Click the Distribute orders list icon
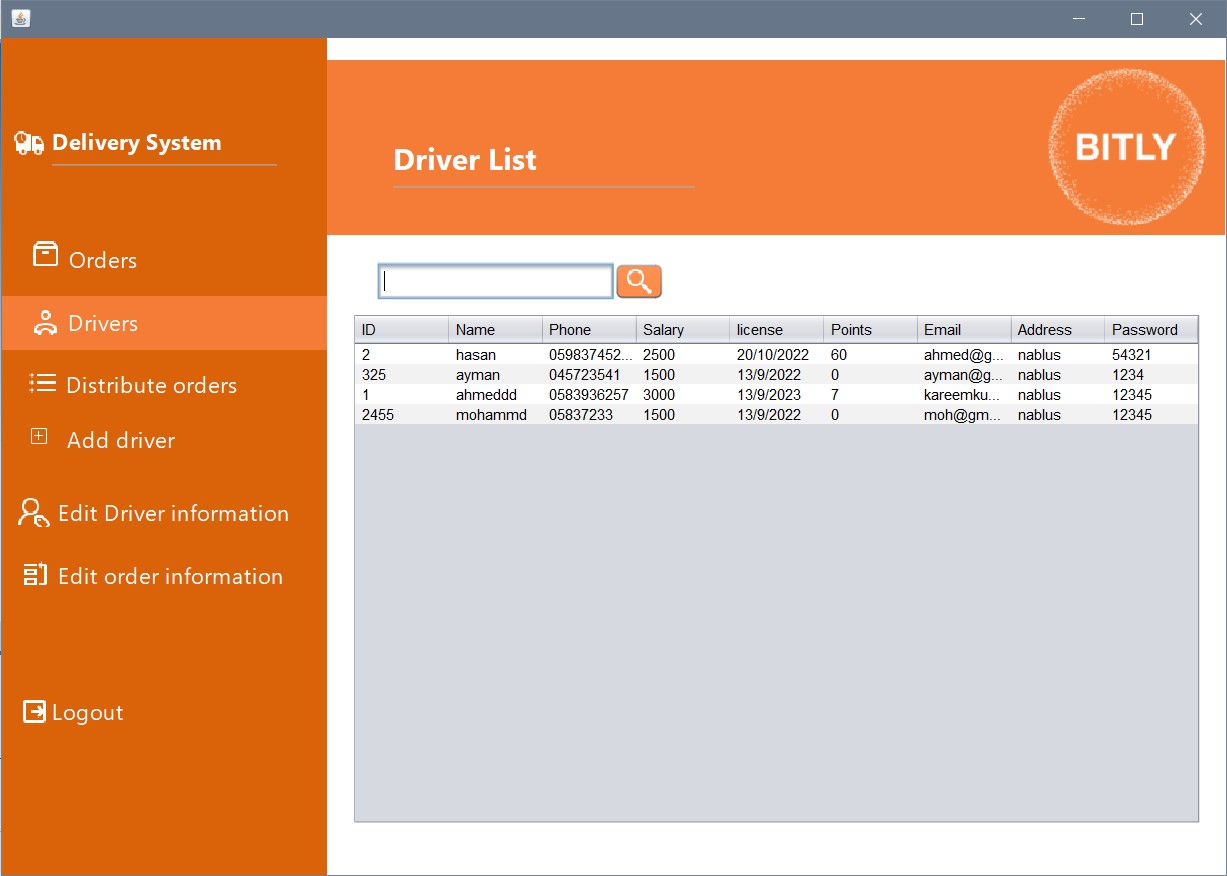 [x=42, y=382]
